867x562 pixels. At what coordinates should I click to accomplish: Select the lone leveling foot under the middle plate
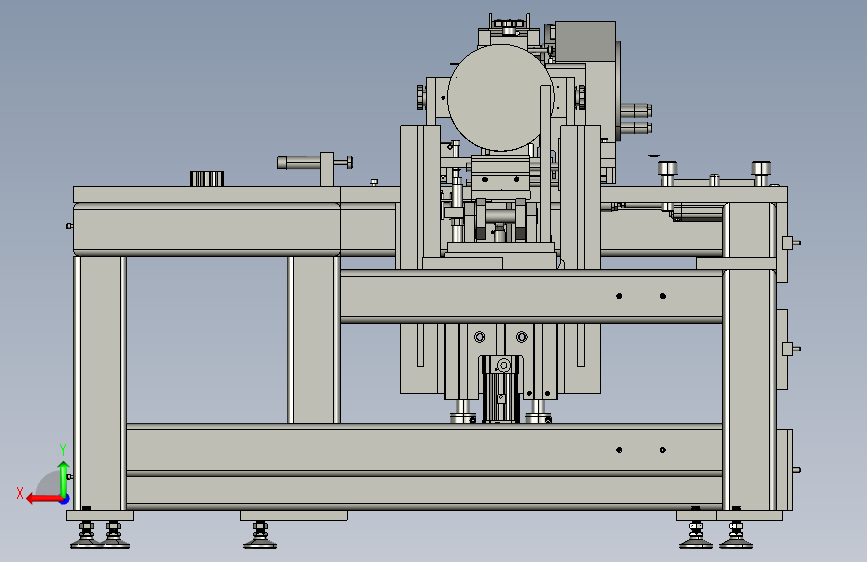(x=260, y=535)
